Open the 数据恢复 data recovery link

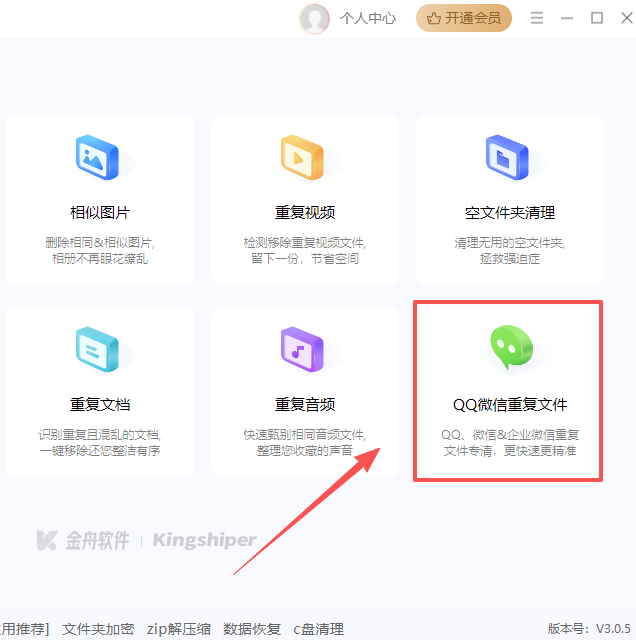[x=252, y=629]
